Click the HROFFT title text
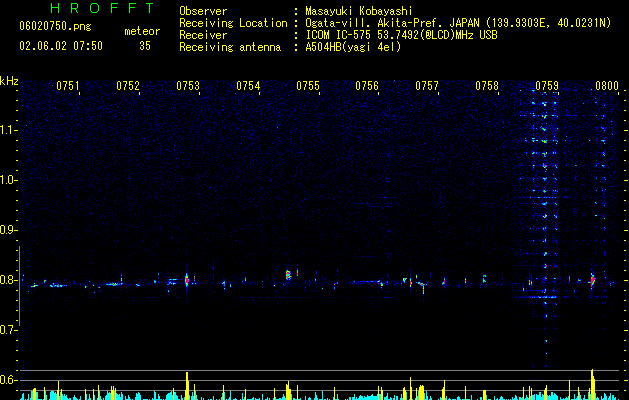629x400 pixels. [103, 8]
